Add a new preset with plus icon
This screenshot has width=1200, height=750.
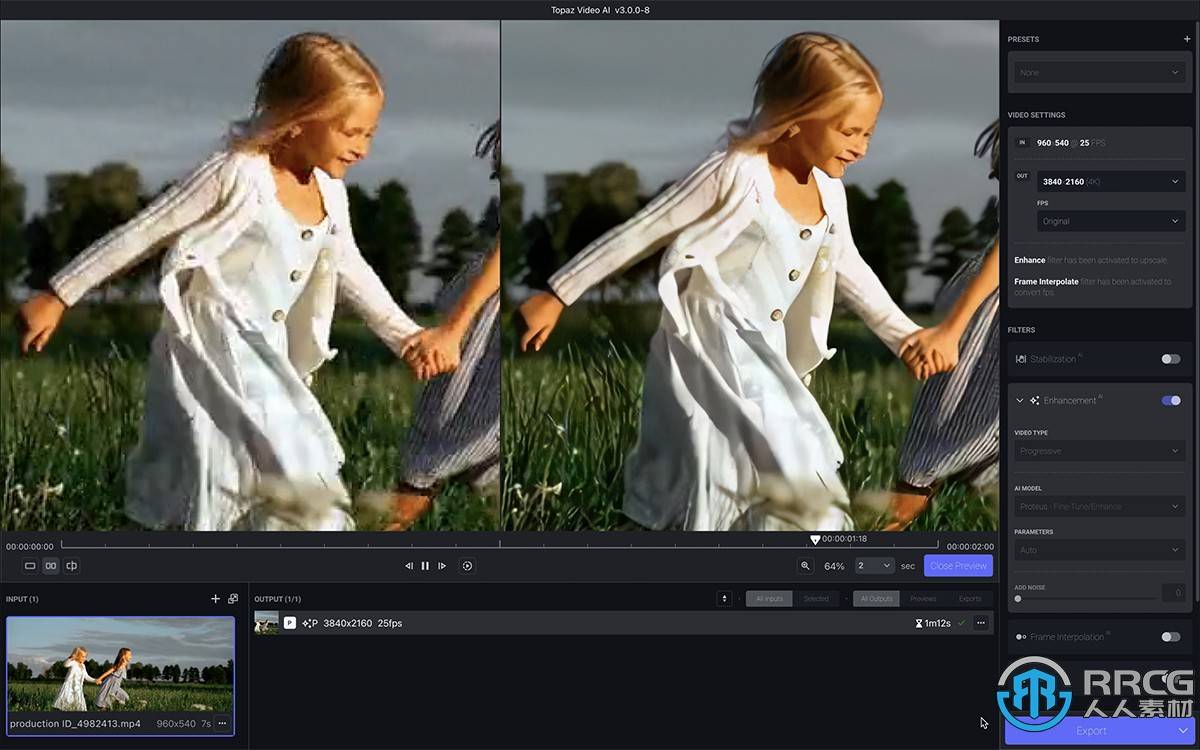(1187, 40)
